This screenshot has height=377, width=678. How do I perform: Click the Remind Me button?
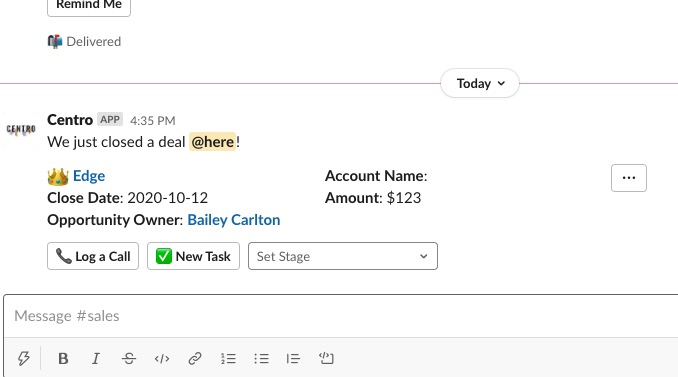tap(89, 5)
